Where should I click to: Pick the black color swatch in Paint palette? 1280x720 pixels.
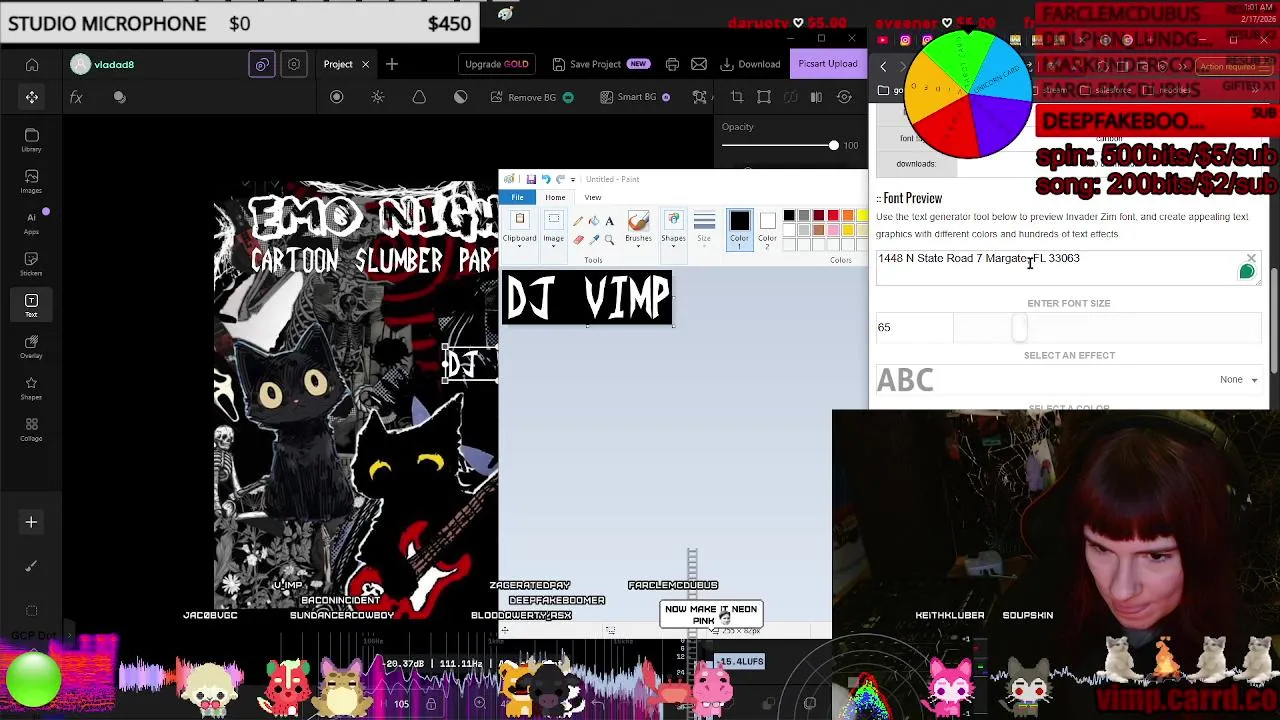[789, 215]
